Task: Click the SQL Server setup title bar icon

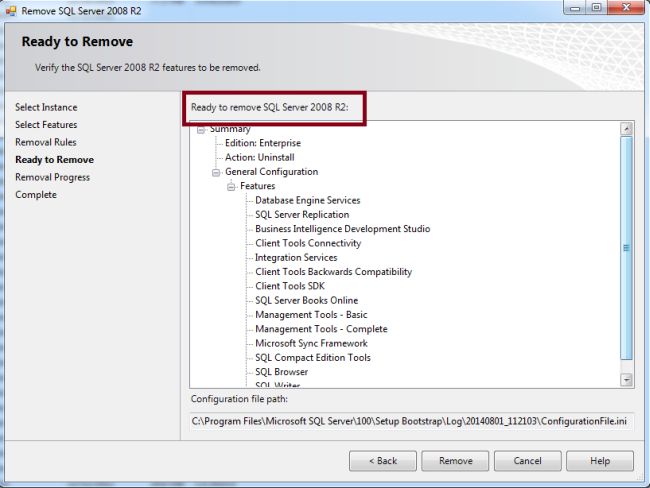Action: (x=11, y=10)
